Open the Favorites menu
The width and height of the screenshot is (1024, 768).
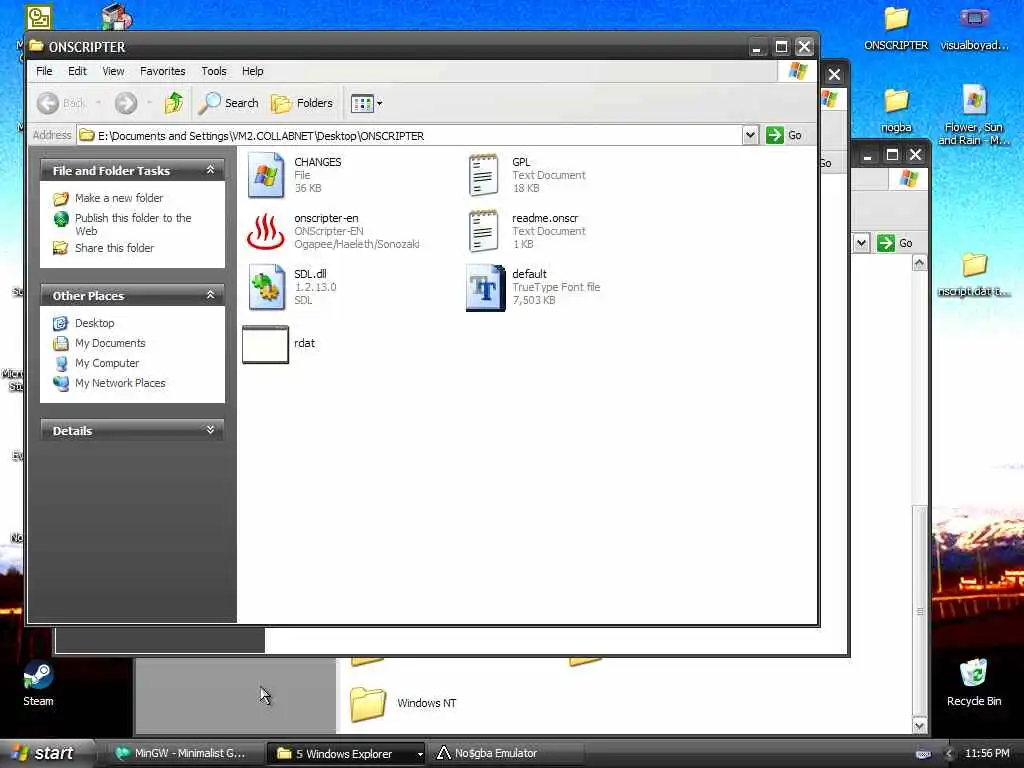click(163, 71)
